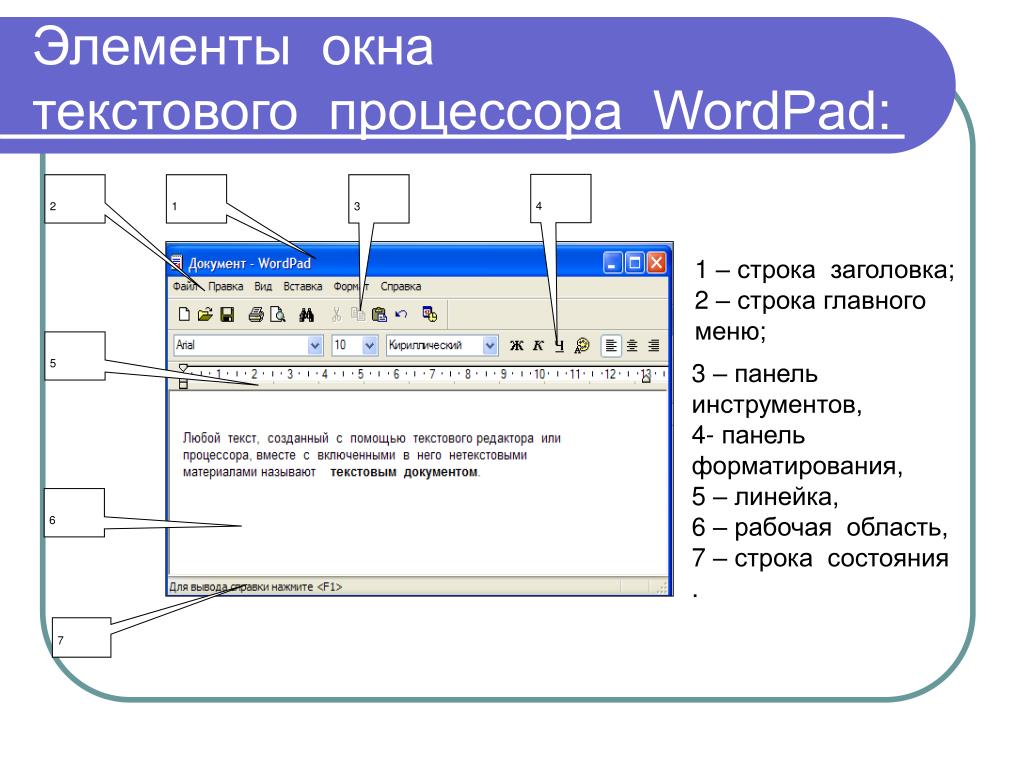Click inside the font size field
Image resolution: width=1024 pixels, height=768 pixels.
point(347,345)
